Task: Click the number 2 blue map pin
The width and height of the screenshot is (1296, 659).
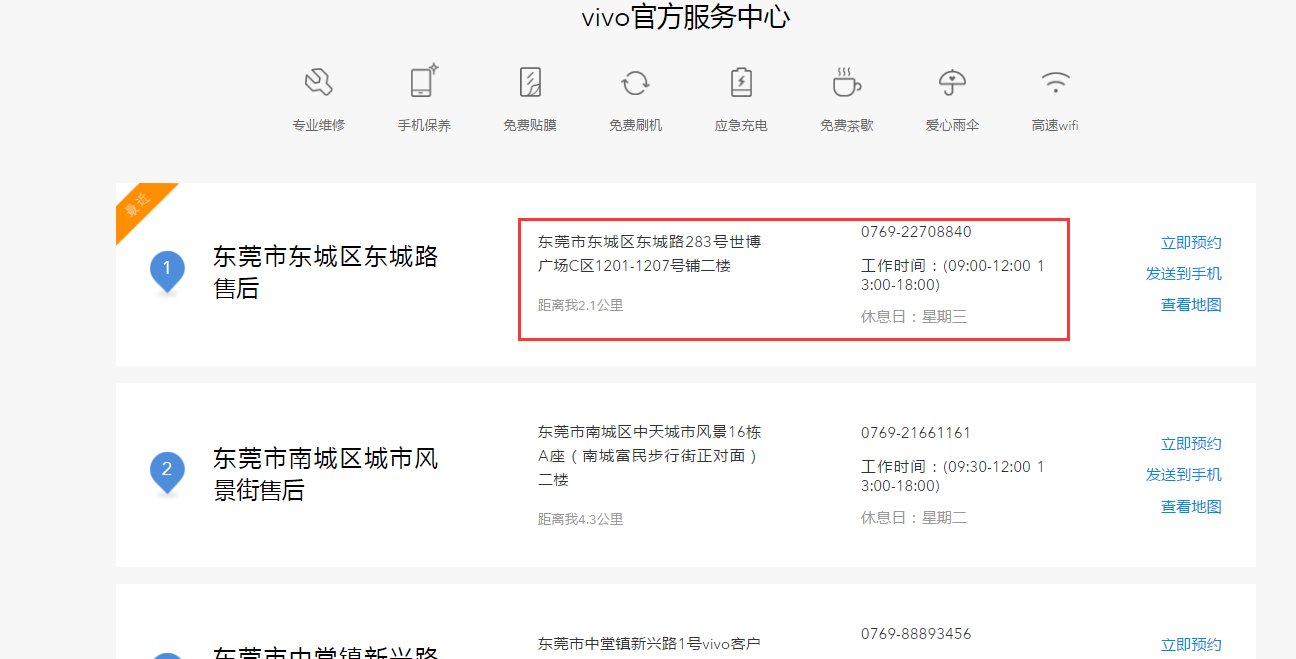Action: [x=166, y=469]
